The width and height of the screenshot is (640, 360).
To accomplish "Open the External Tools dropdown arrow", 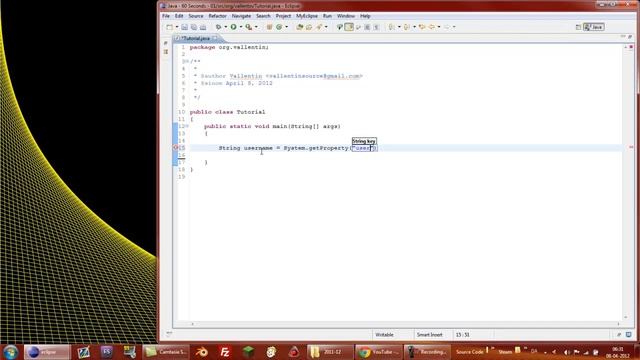I will pos(256,27).
